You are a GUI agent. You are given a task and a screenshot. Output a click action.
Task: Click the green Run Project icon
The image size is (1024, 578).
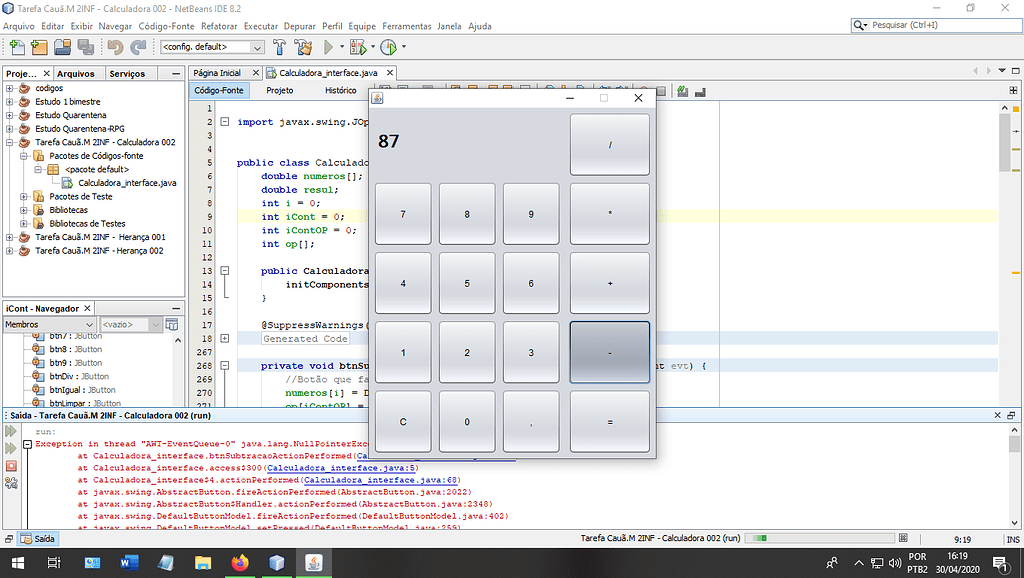pos(328,47)
